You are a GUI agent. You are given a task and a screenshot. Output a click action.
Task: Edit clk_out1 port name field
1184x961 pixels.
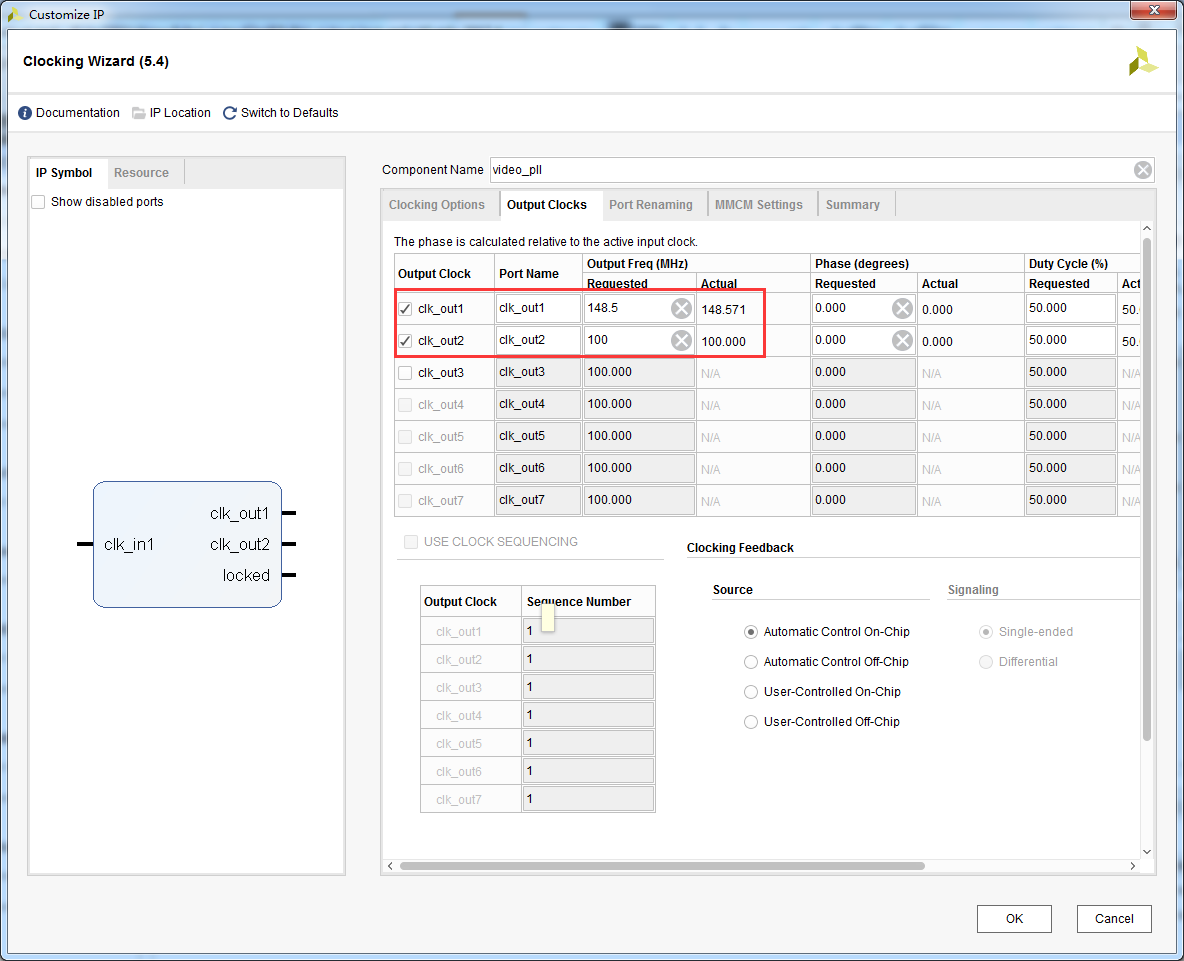(538, 308)
